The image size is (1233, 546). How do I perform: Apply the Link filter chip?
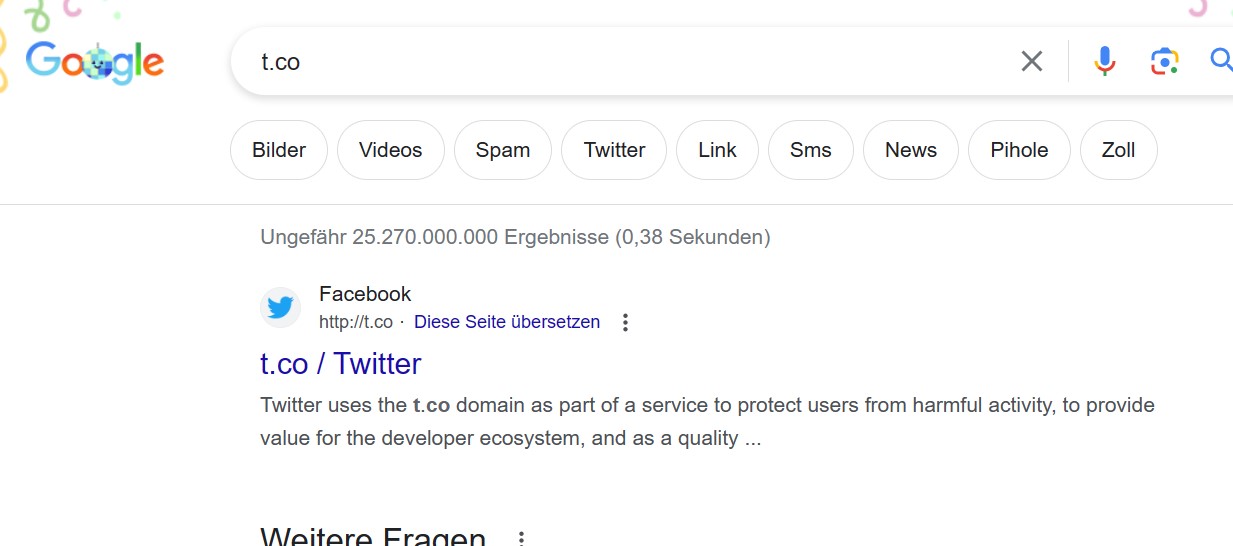pyautogui.click(x=717, y=150)
